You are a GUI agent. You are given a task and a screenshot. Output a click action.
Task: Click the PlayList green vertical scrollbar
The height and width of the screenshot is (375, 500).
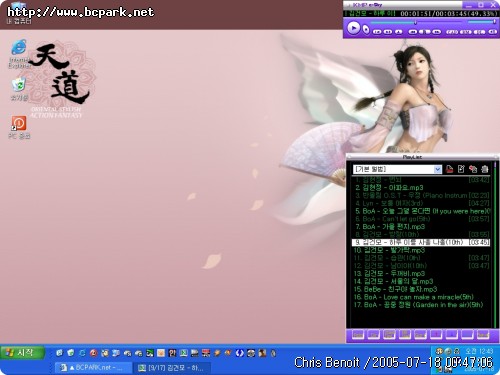[x=494, y=245]
